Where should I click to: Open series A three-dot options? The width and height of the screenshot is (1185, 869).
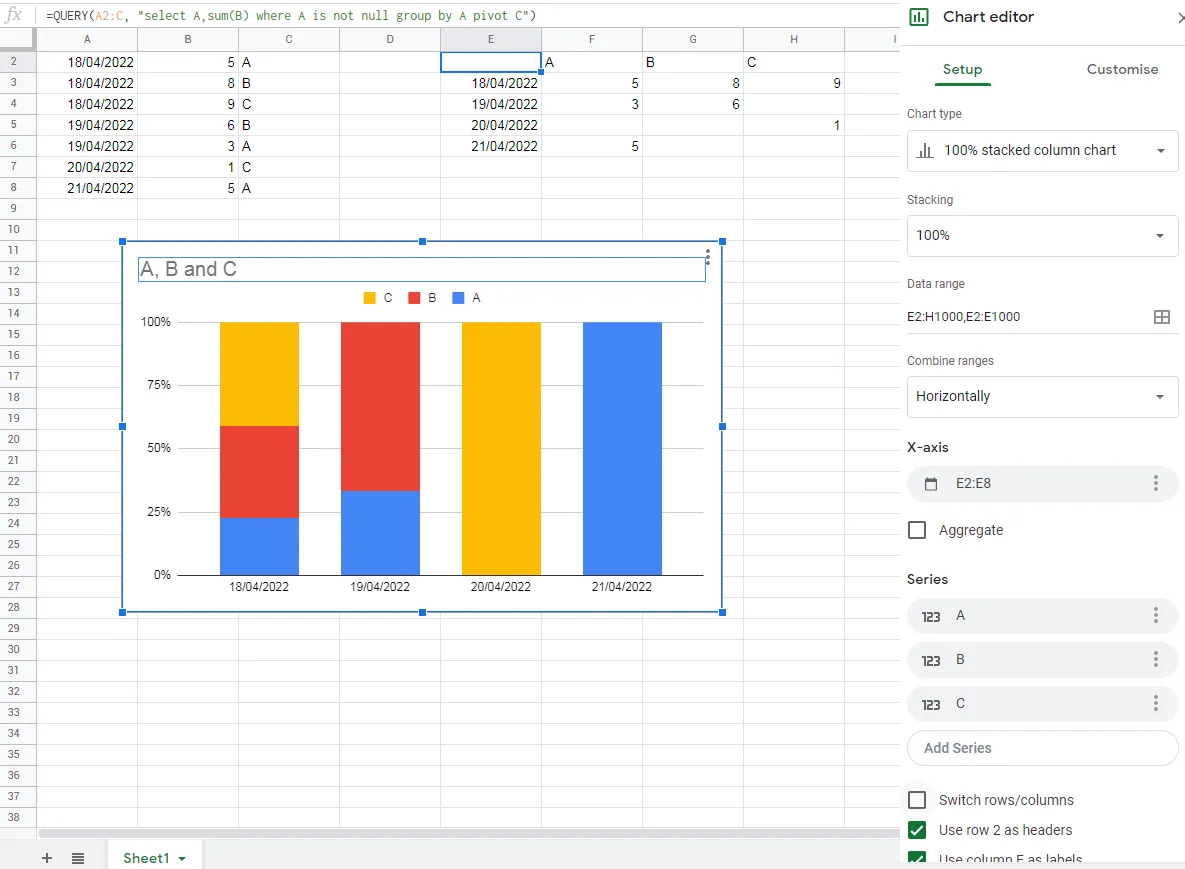[x=1156, y=615]
